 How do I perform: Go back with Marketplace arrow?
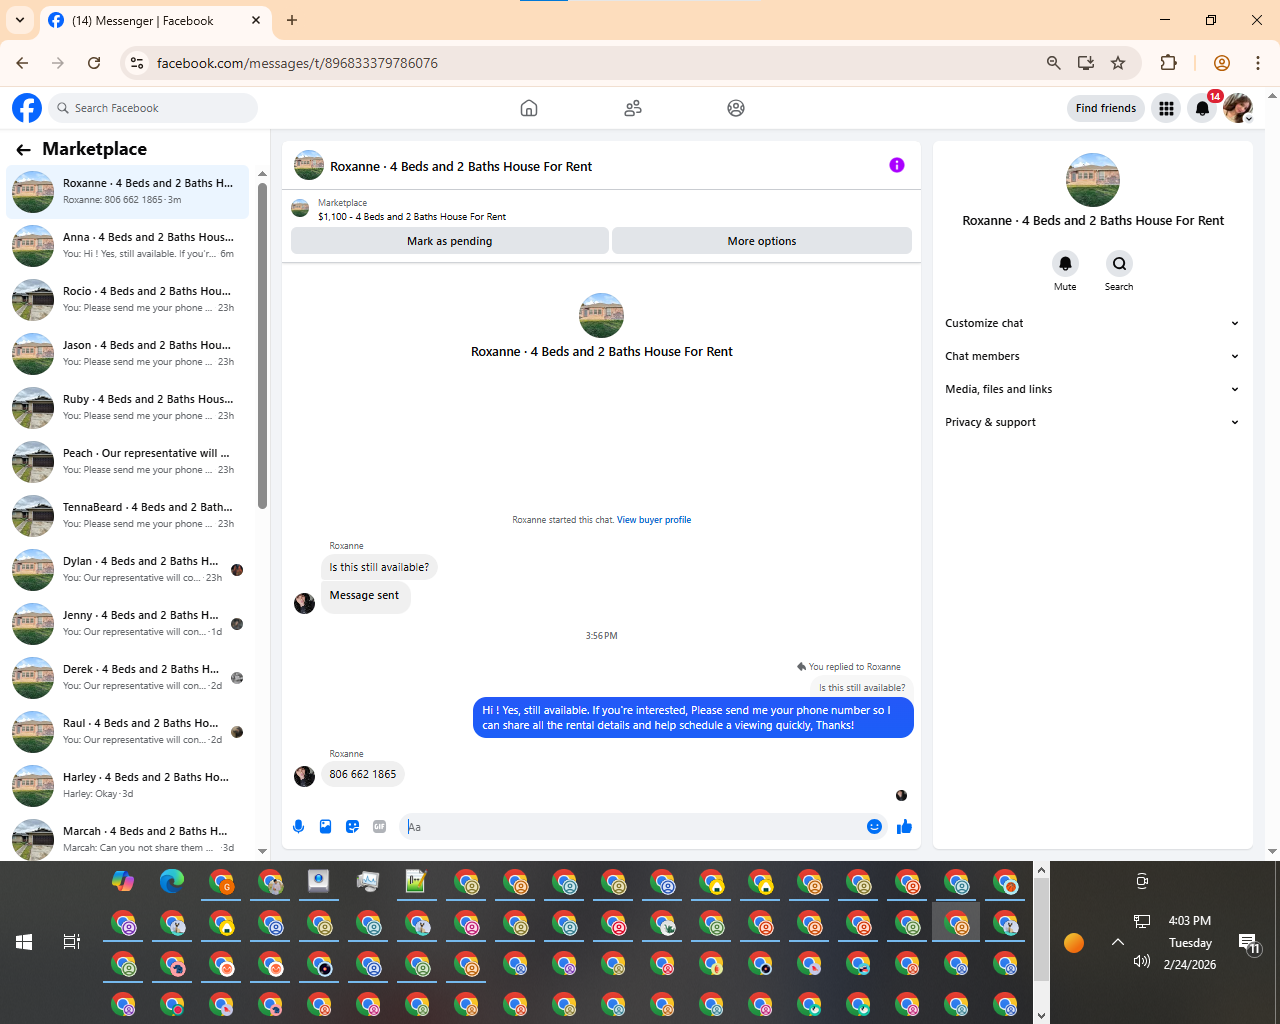pos(23,149)
